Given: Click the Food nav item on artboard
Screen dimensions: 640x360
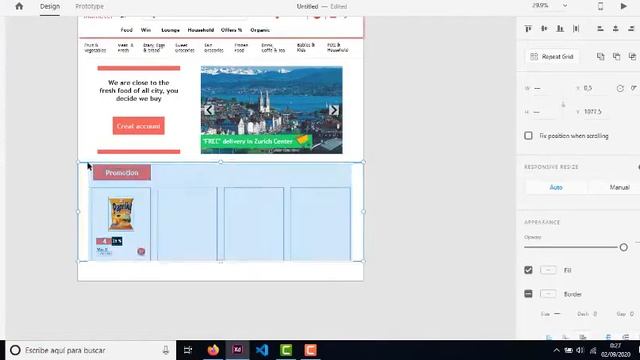Looking at the screenshot, I should click(x=127, y=30).
